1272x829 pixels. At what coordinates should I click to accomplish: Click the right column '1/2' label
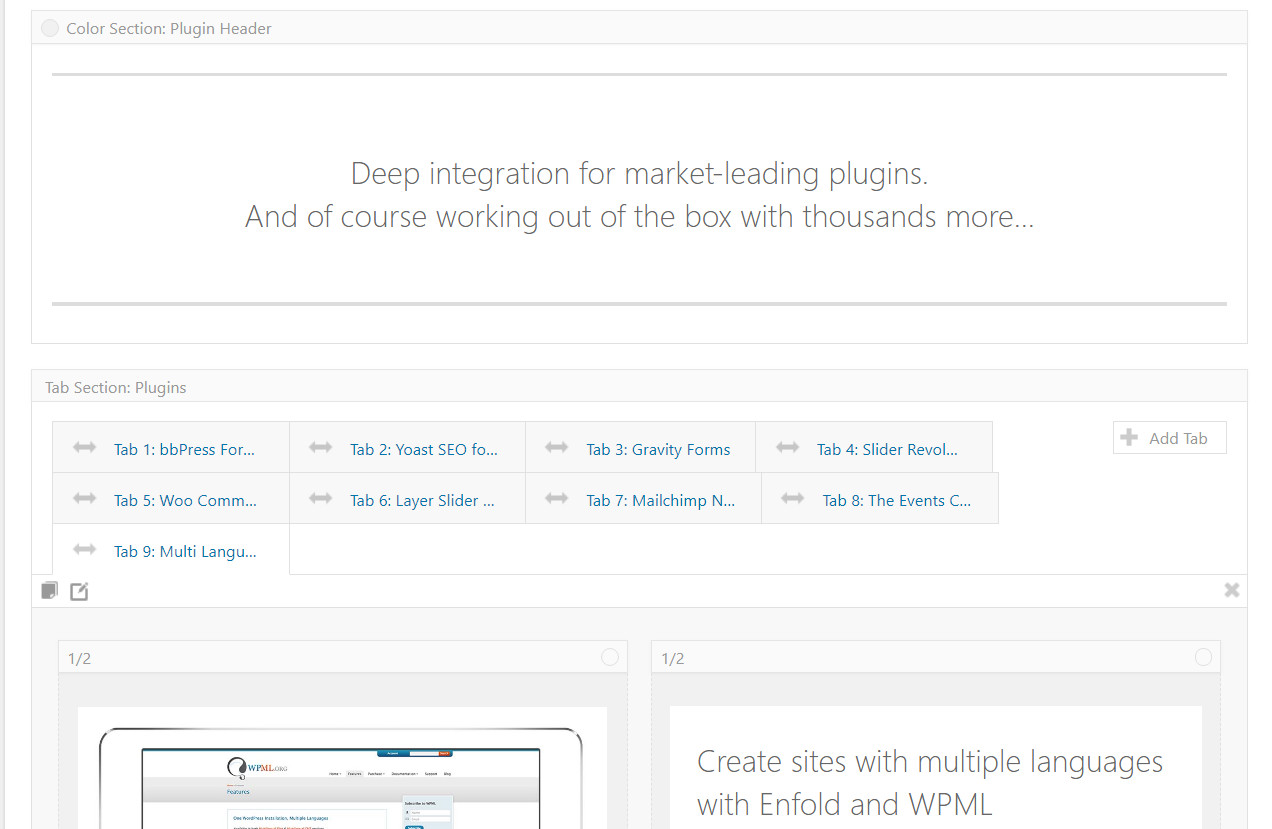point(673,658)
